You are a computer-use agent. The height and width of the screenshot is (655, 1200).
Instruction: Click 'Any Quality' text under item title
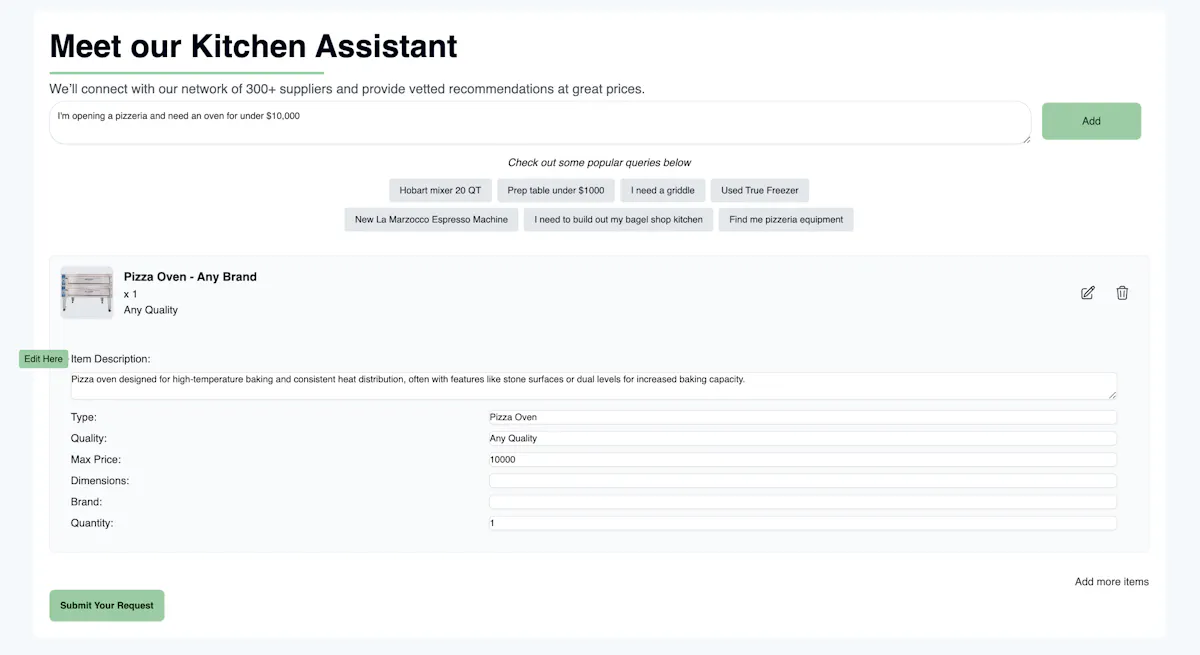click(x=151, y=310)
